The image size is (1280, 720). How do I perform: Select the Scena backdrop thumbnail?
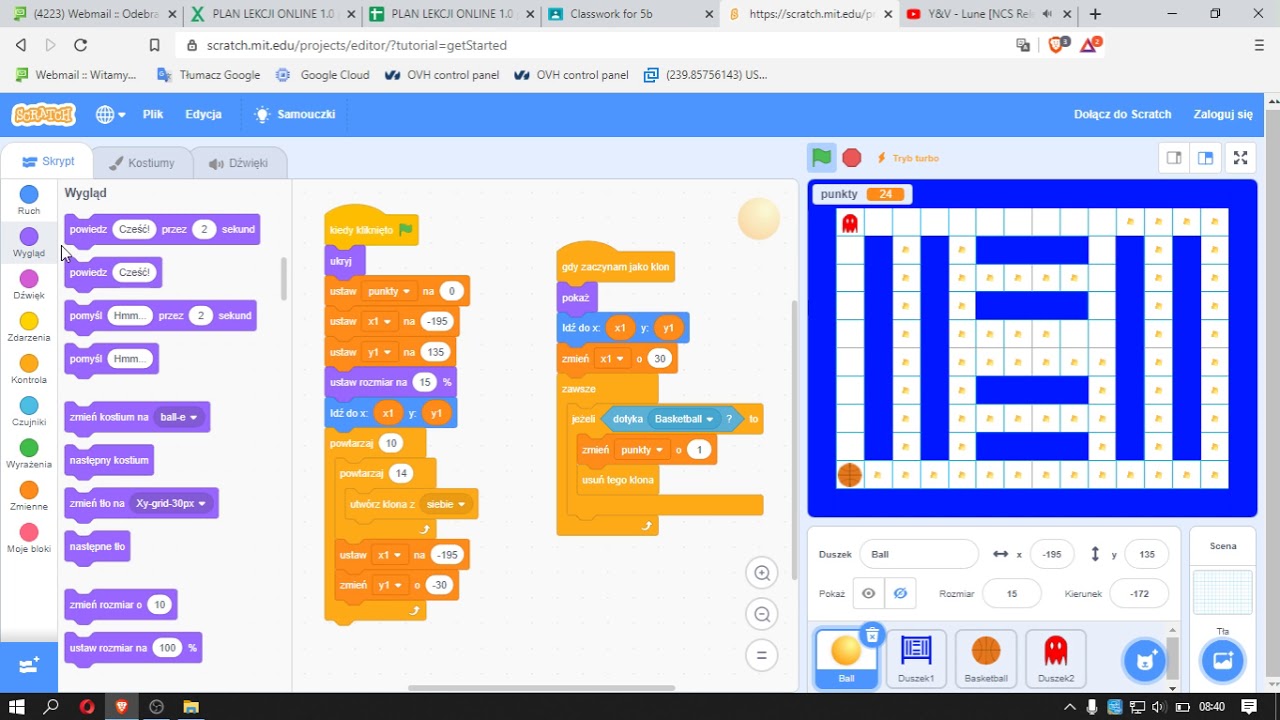click(1222, 593)
